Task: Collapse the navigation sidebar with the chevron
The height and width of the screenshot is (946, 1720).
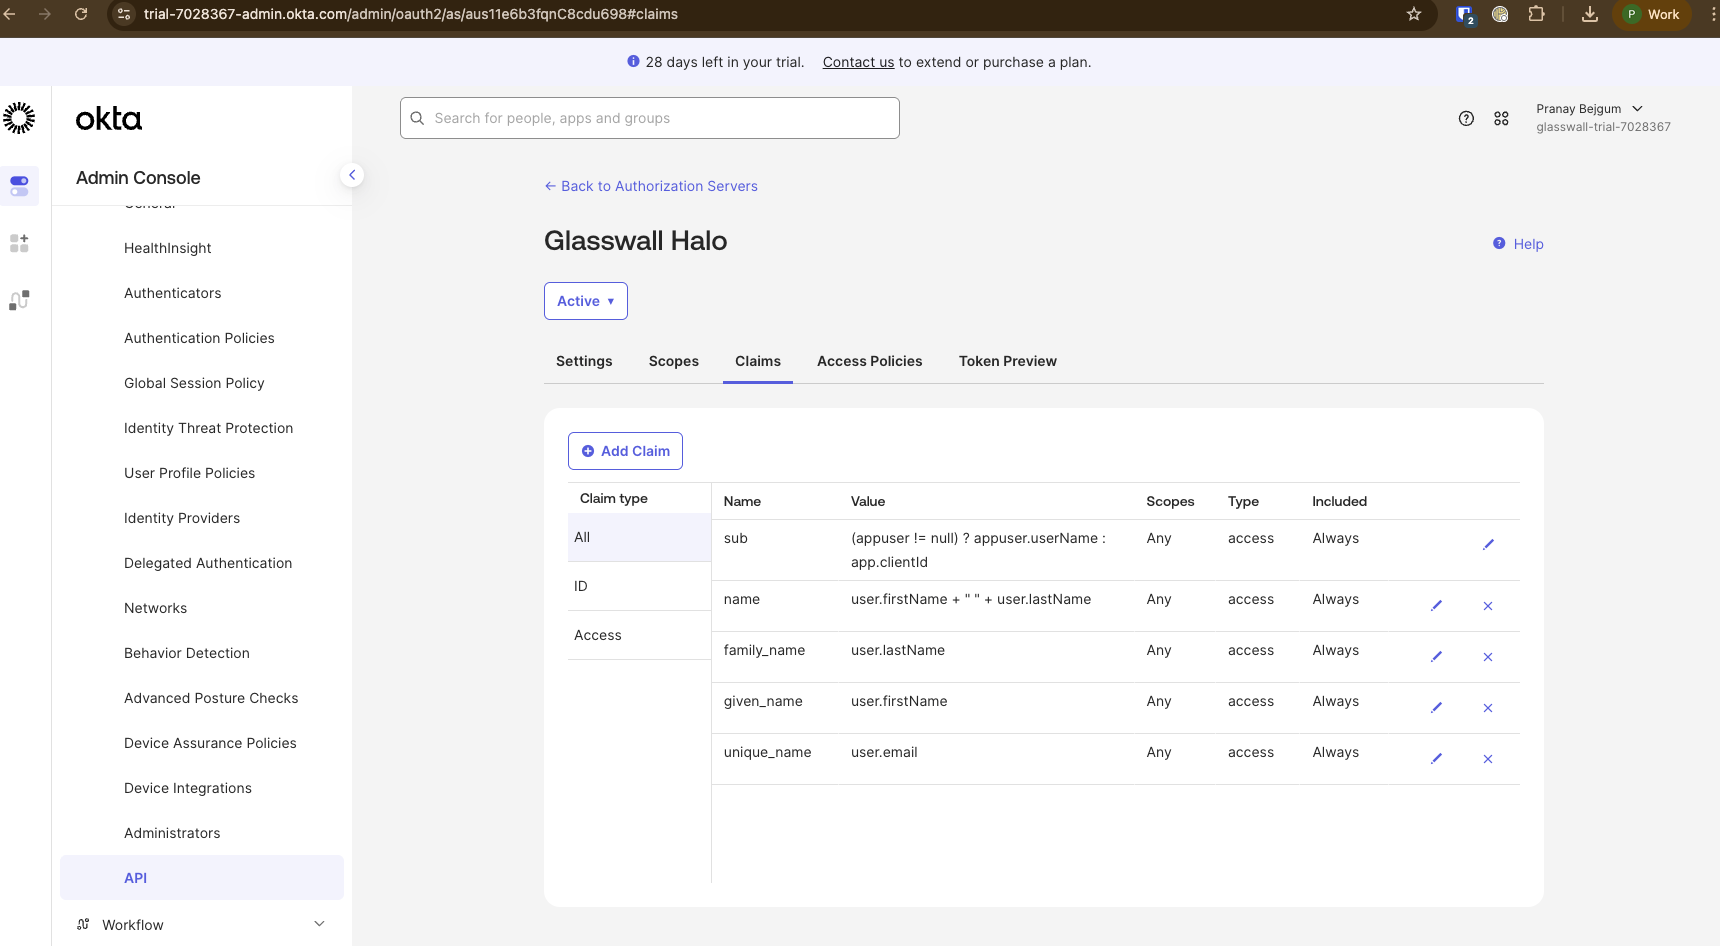Action: 352,174
